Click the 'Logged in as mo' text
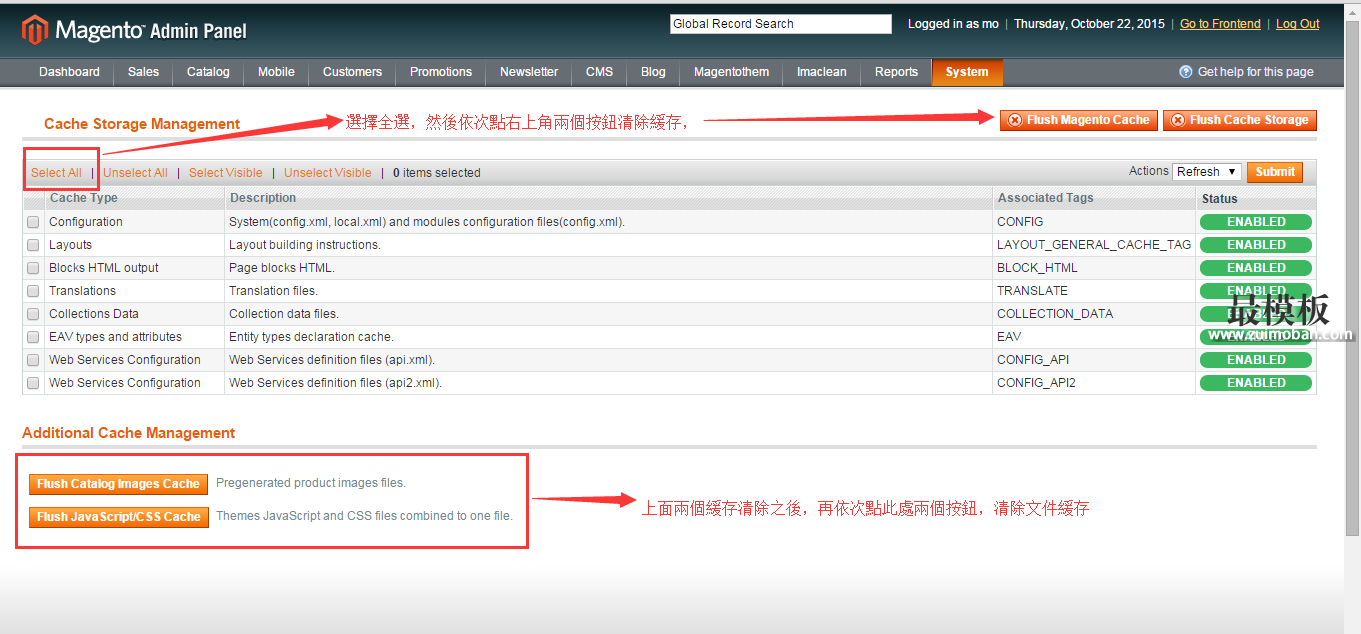This screenshot has height=634, width=1361. click(953, 24)
